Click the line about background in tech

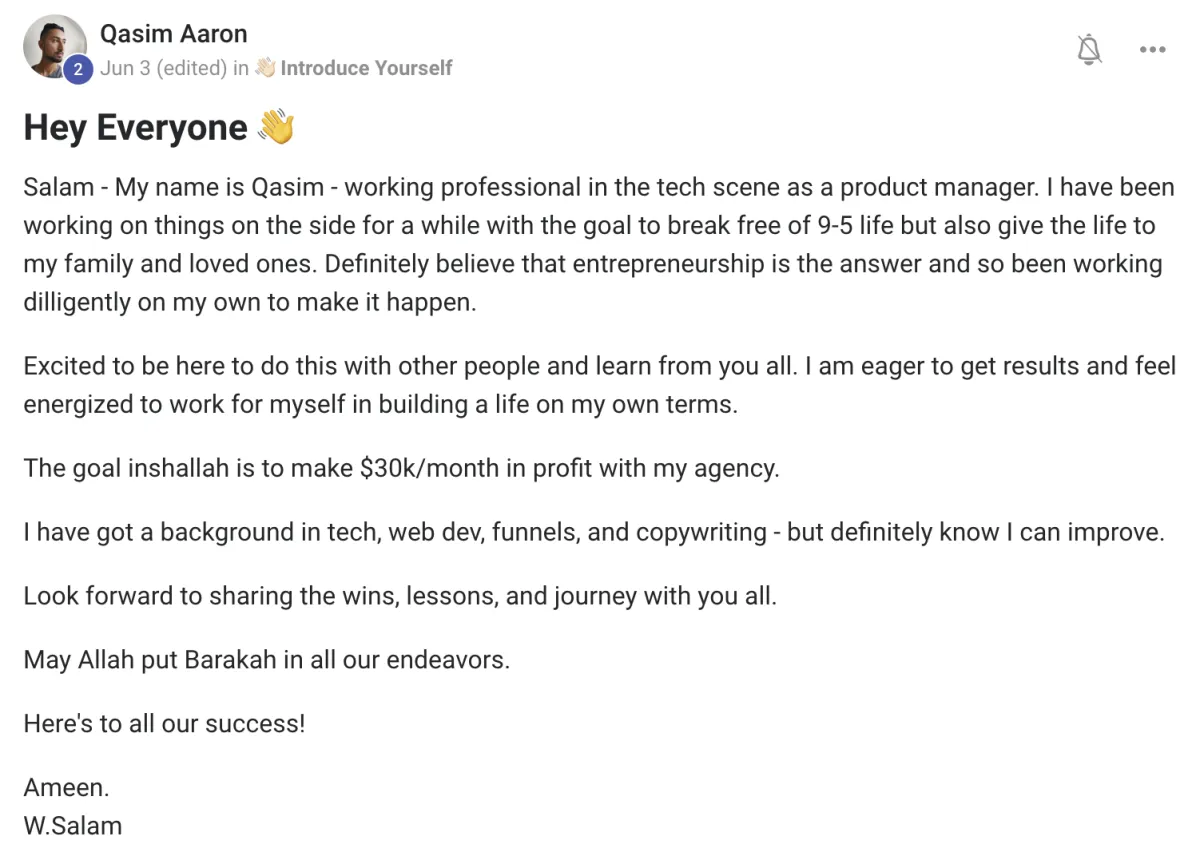pos(594,532)
